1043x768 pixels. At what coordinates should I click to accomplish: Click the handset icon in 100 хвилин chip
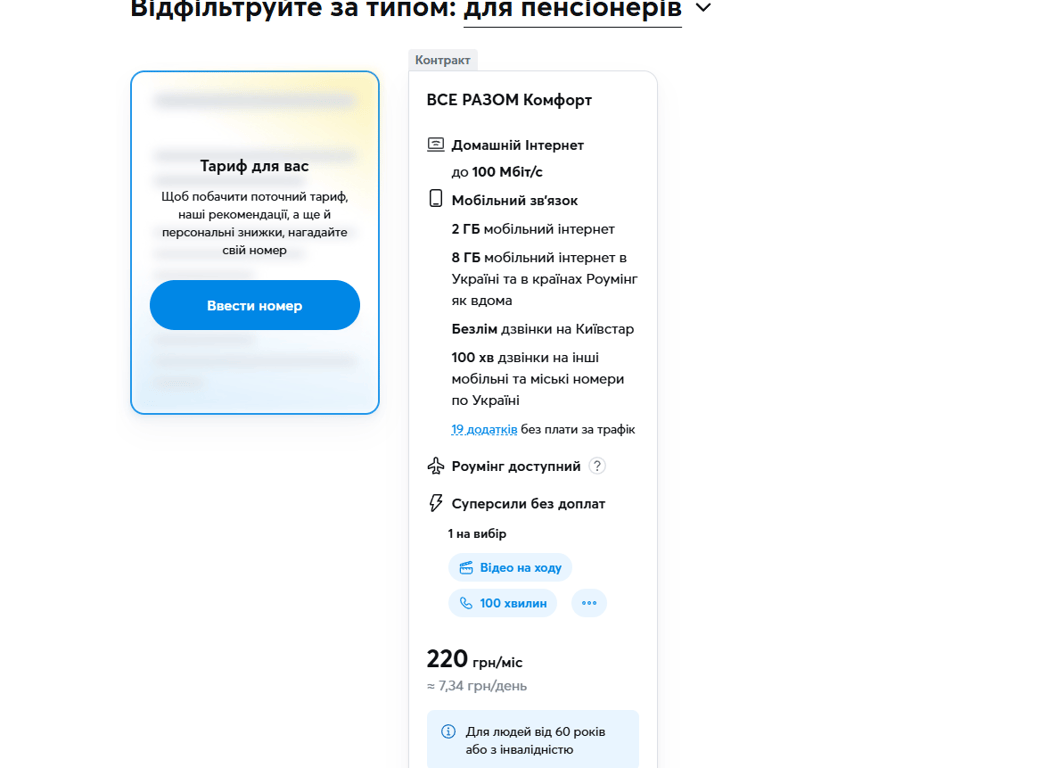[466, 603]
